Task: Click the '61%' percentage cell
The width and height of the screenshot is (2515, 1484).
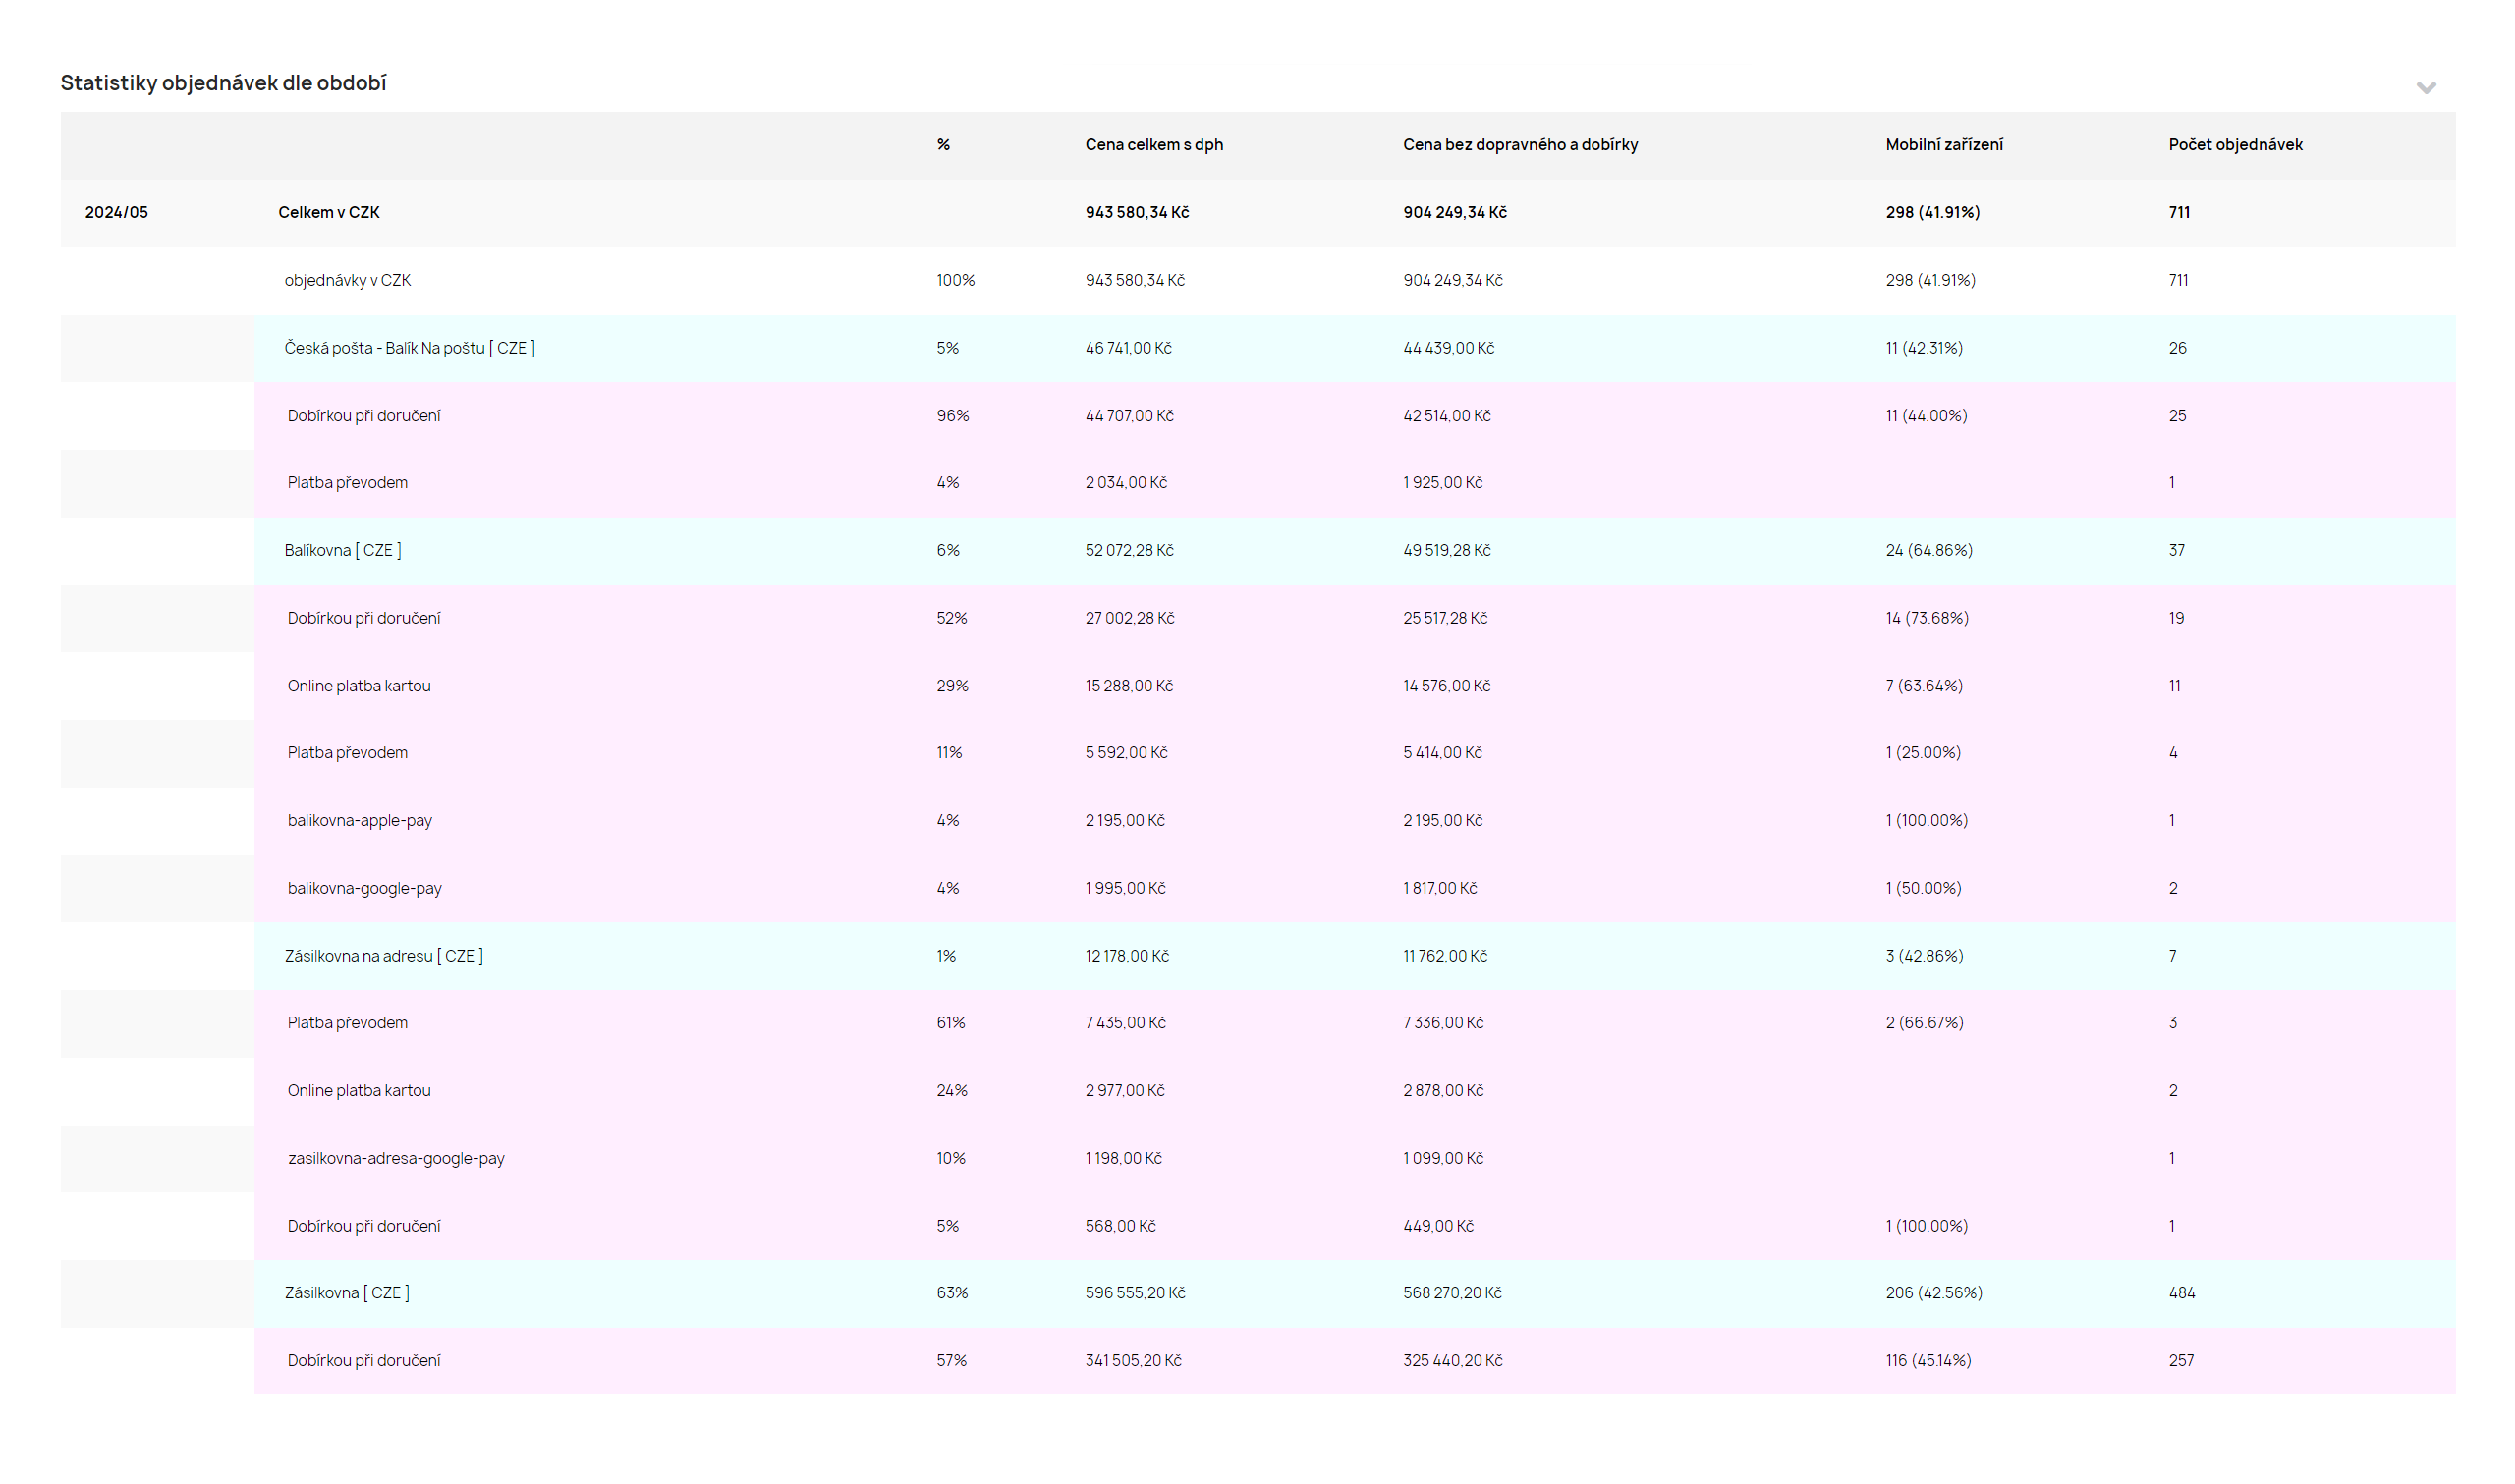Action: click(x=951, y=1023)
